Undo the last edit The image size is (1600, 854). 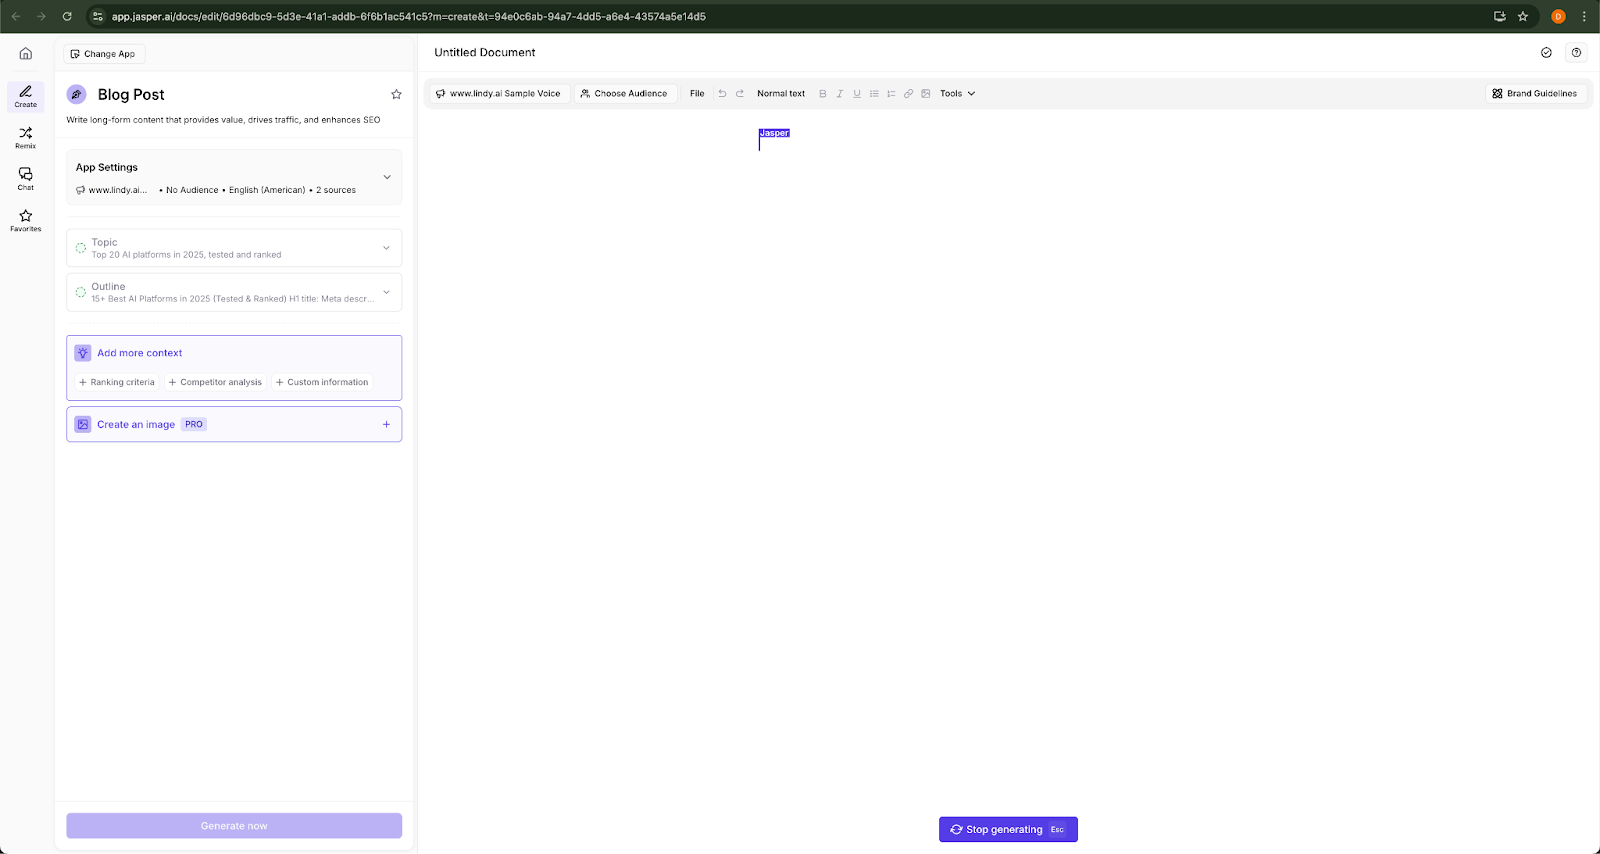[722, 93]
